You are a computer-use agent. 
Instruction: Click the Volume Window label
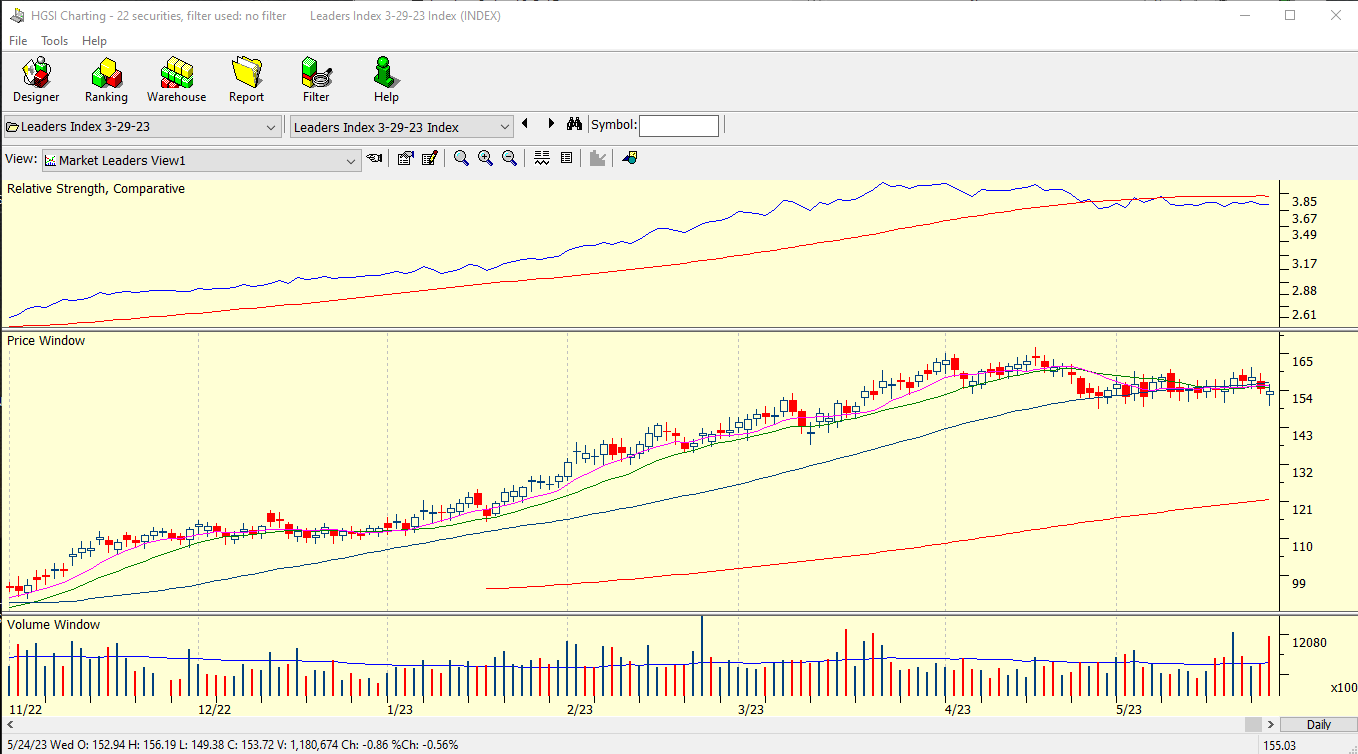click(54, 625)
